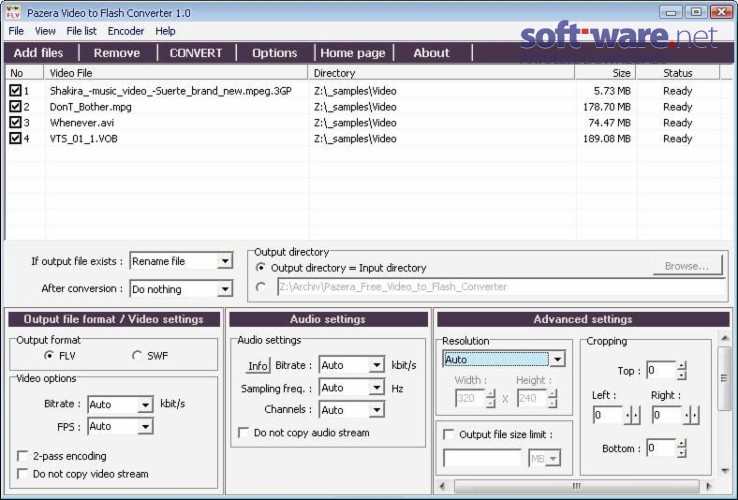Open the About toolbar button
738x500 pixels.
[432, 53]
